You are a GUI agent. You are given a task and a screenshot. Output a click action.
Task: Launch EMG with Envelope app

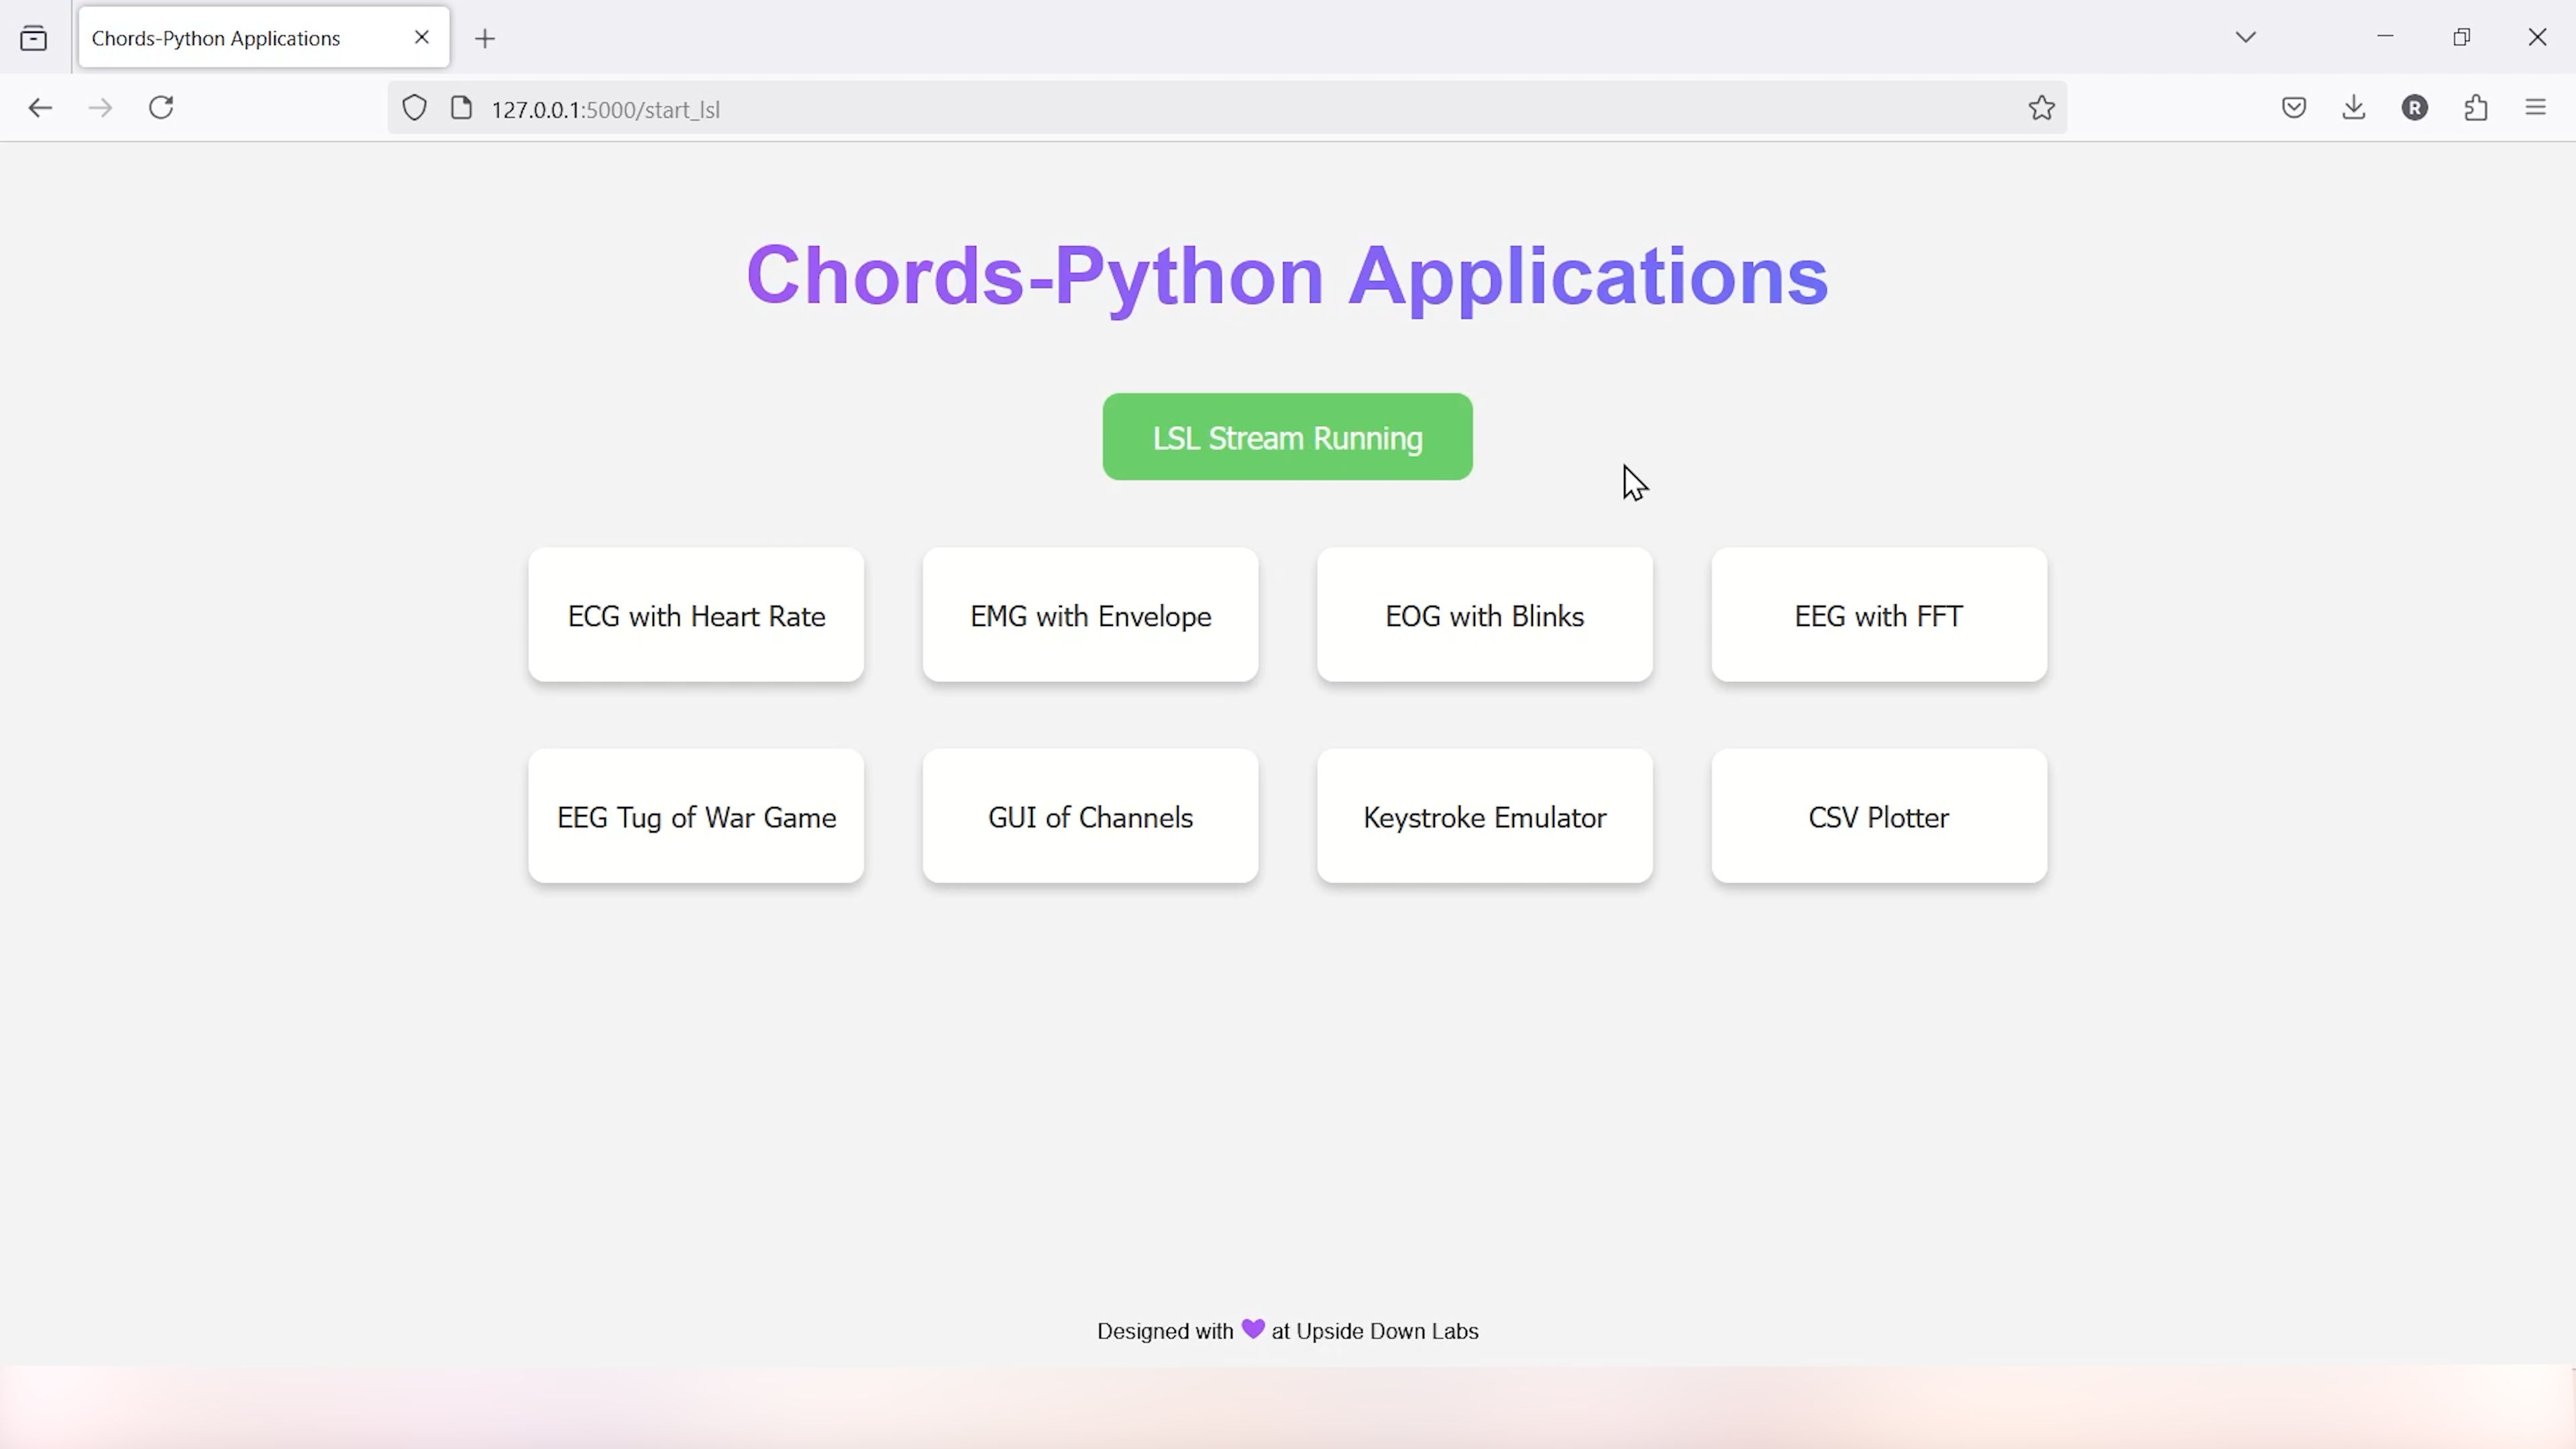1090,615
